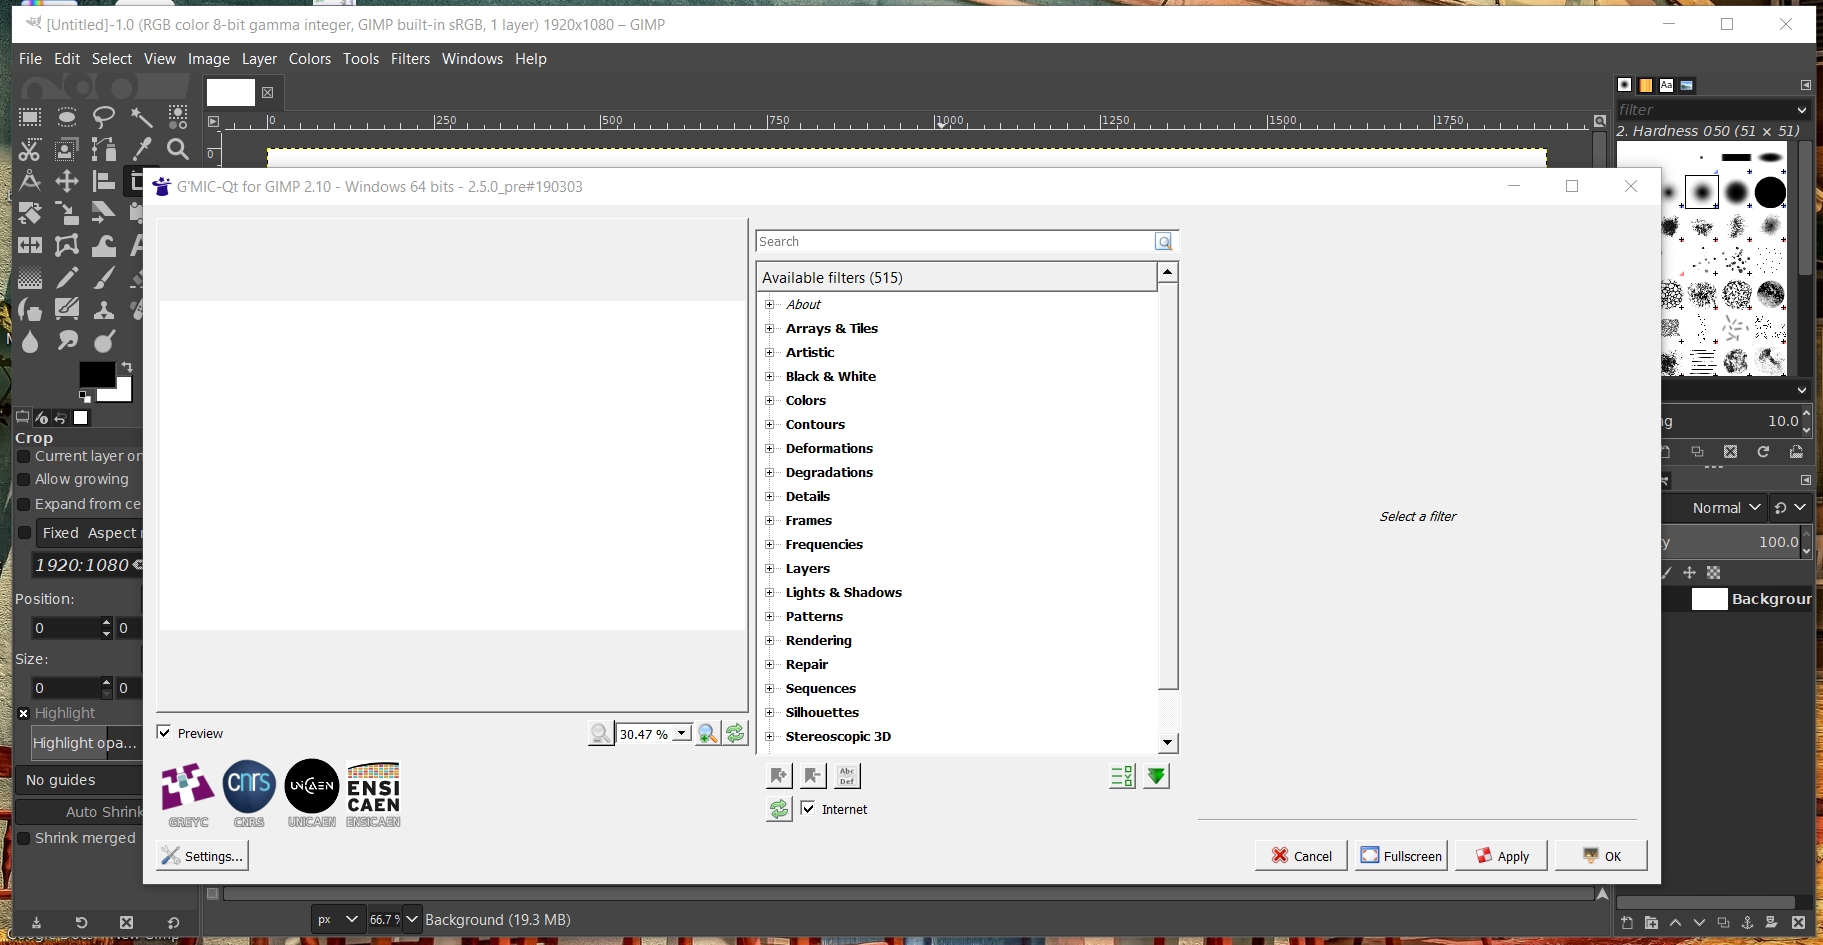Toggle the Highlight checkbox
The height and width of the screenshot is (945, 1823).
24,713
